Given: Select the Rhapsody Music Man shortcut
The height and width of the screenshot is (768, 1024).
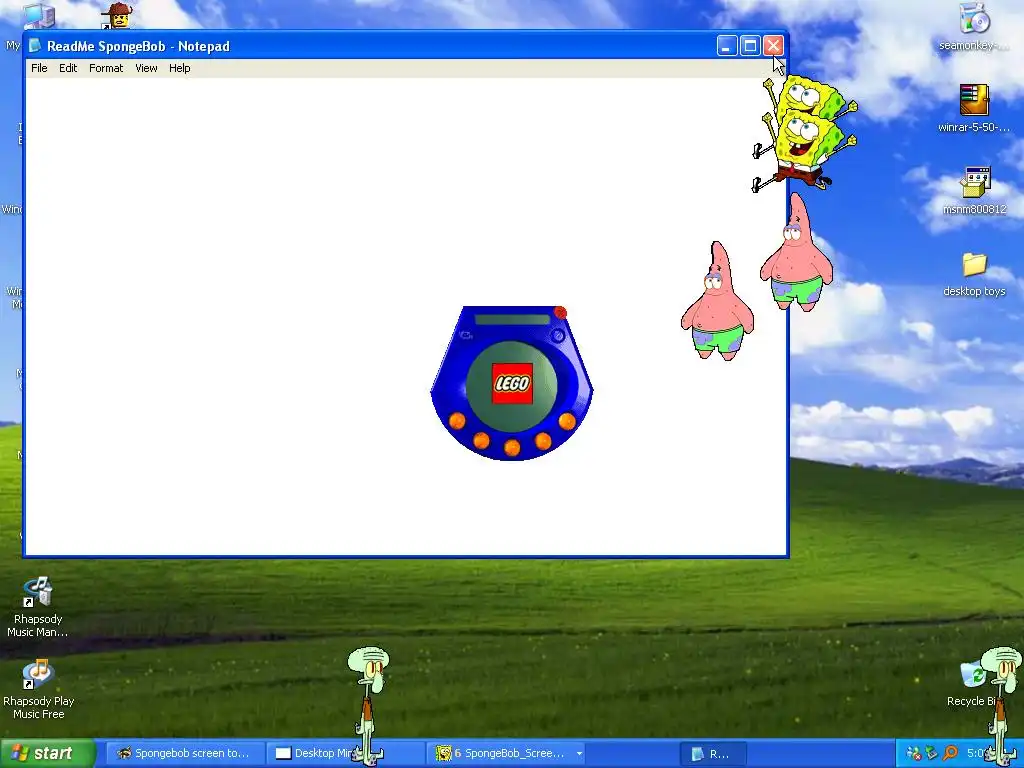Looking at the screenshot, I should (38, 607).
